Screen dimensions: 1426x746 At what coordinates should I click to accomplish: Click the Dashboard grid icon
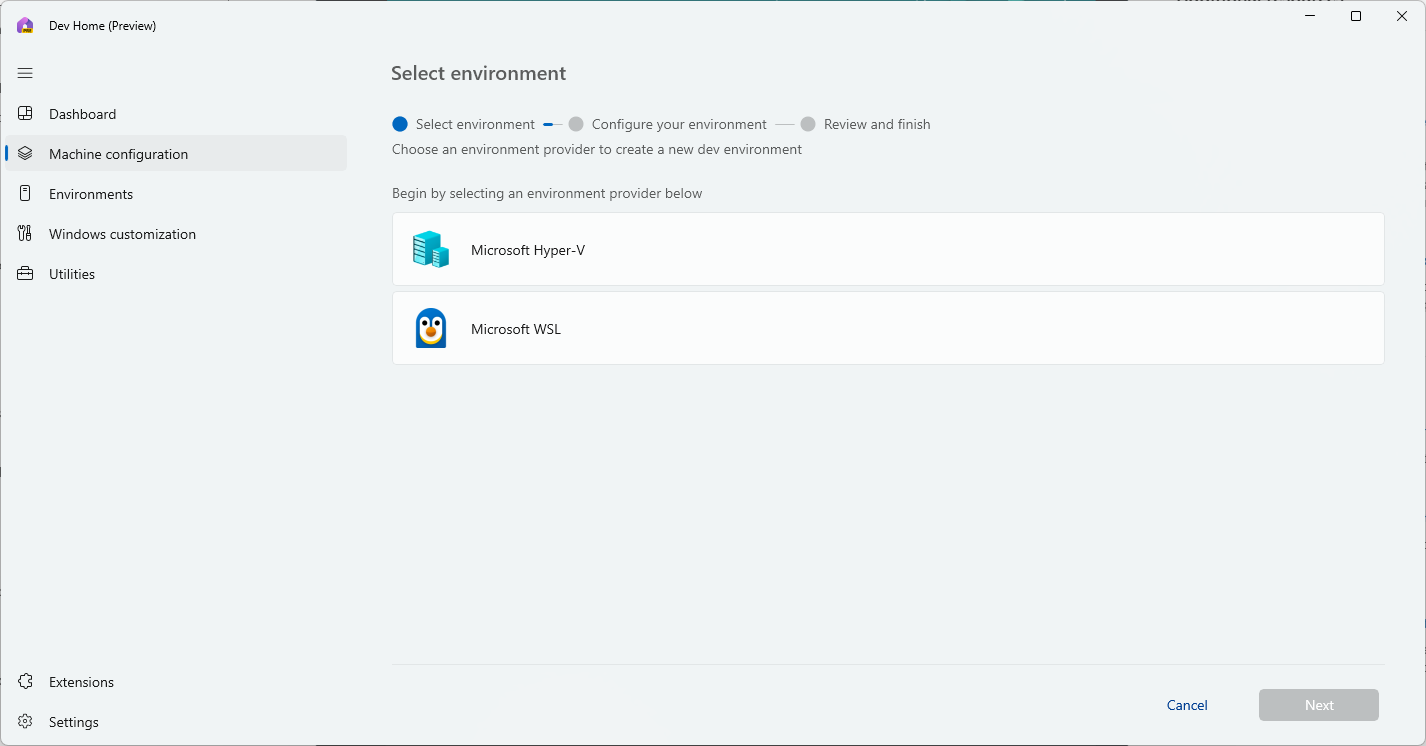point(25,114)
